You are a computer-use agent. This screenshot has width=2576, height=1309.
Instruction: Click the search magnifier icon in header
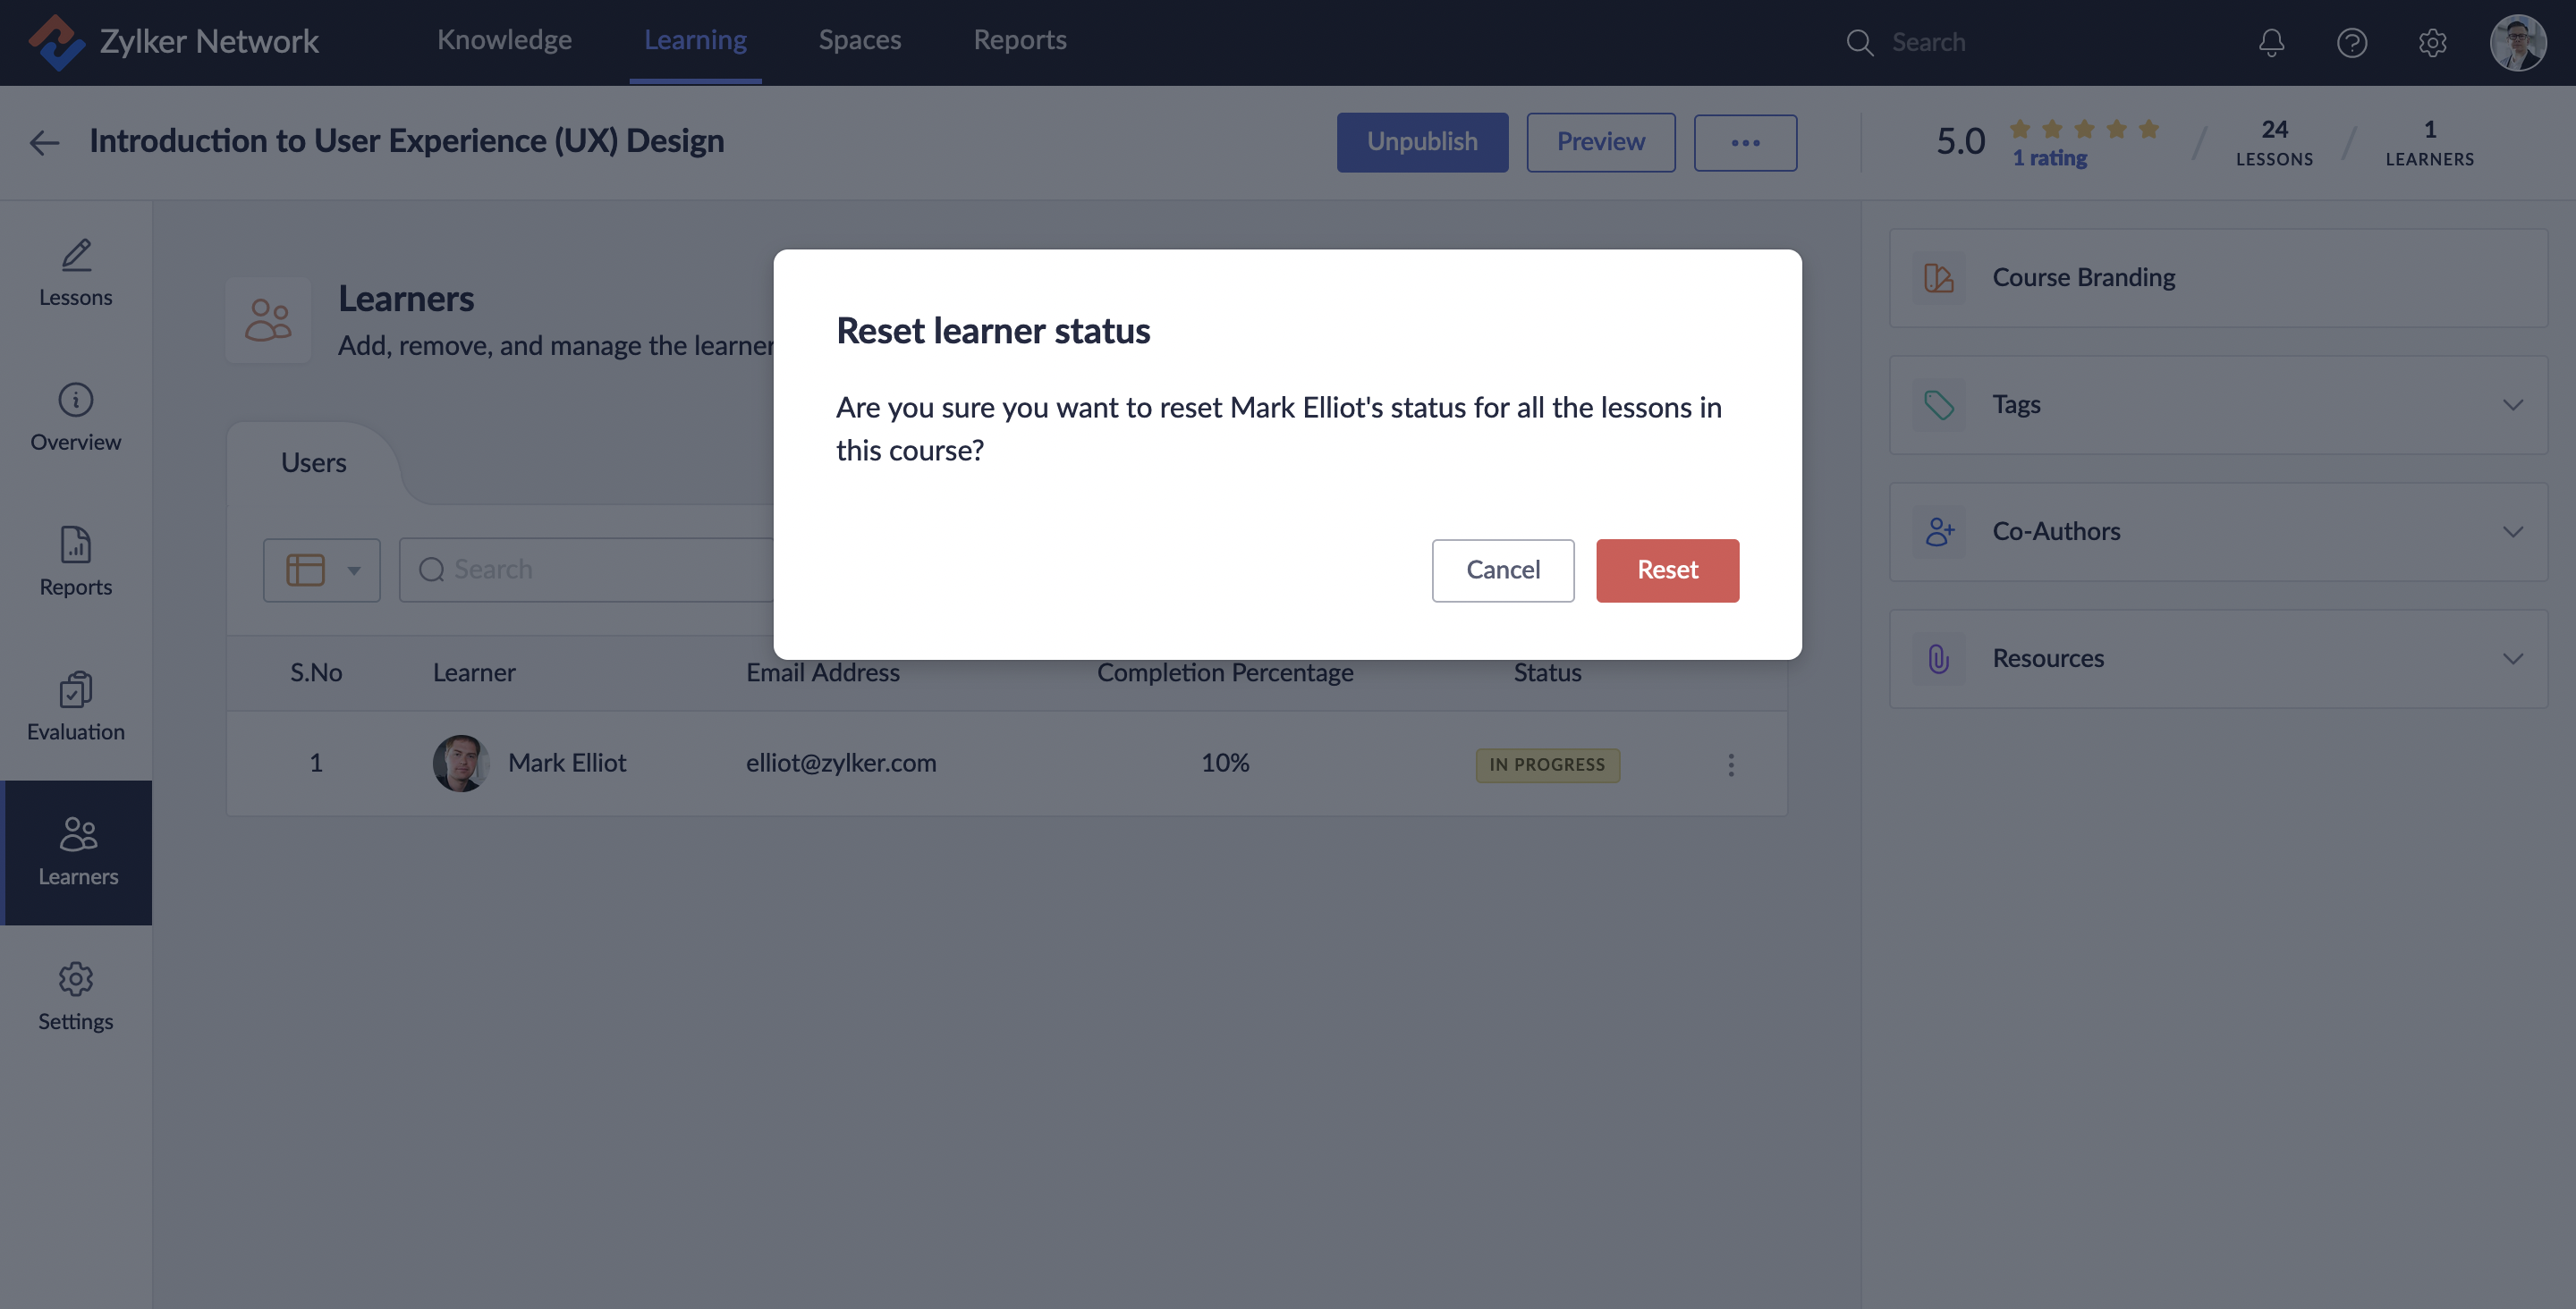click(1859, 42)
